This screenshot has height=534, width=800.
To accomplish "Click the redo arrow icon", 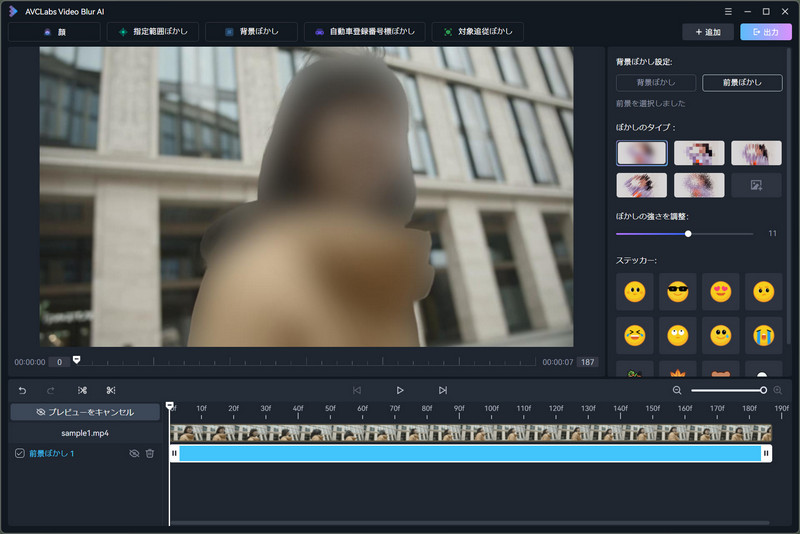I will 51,391.
